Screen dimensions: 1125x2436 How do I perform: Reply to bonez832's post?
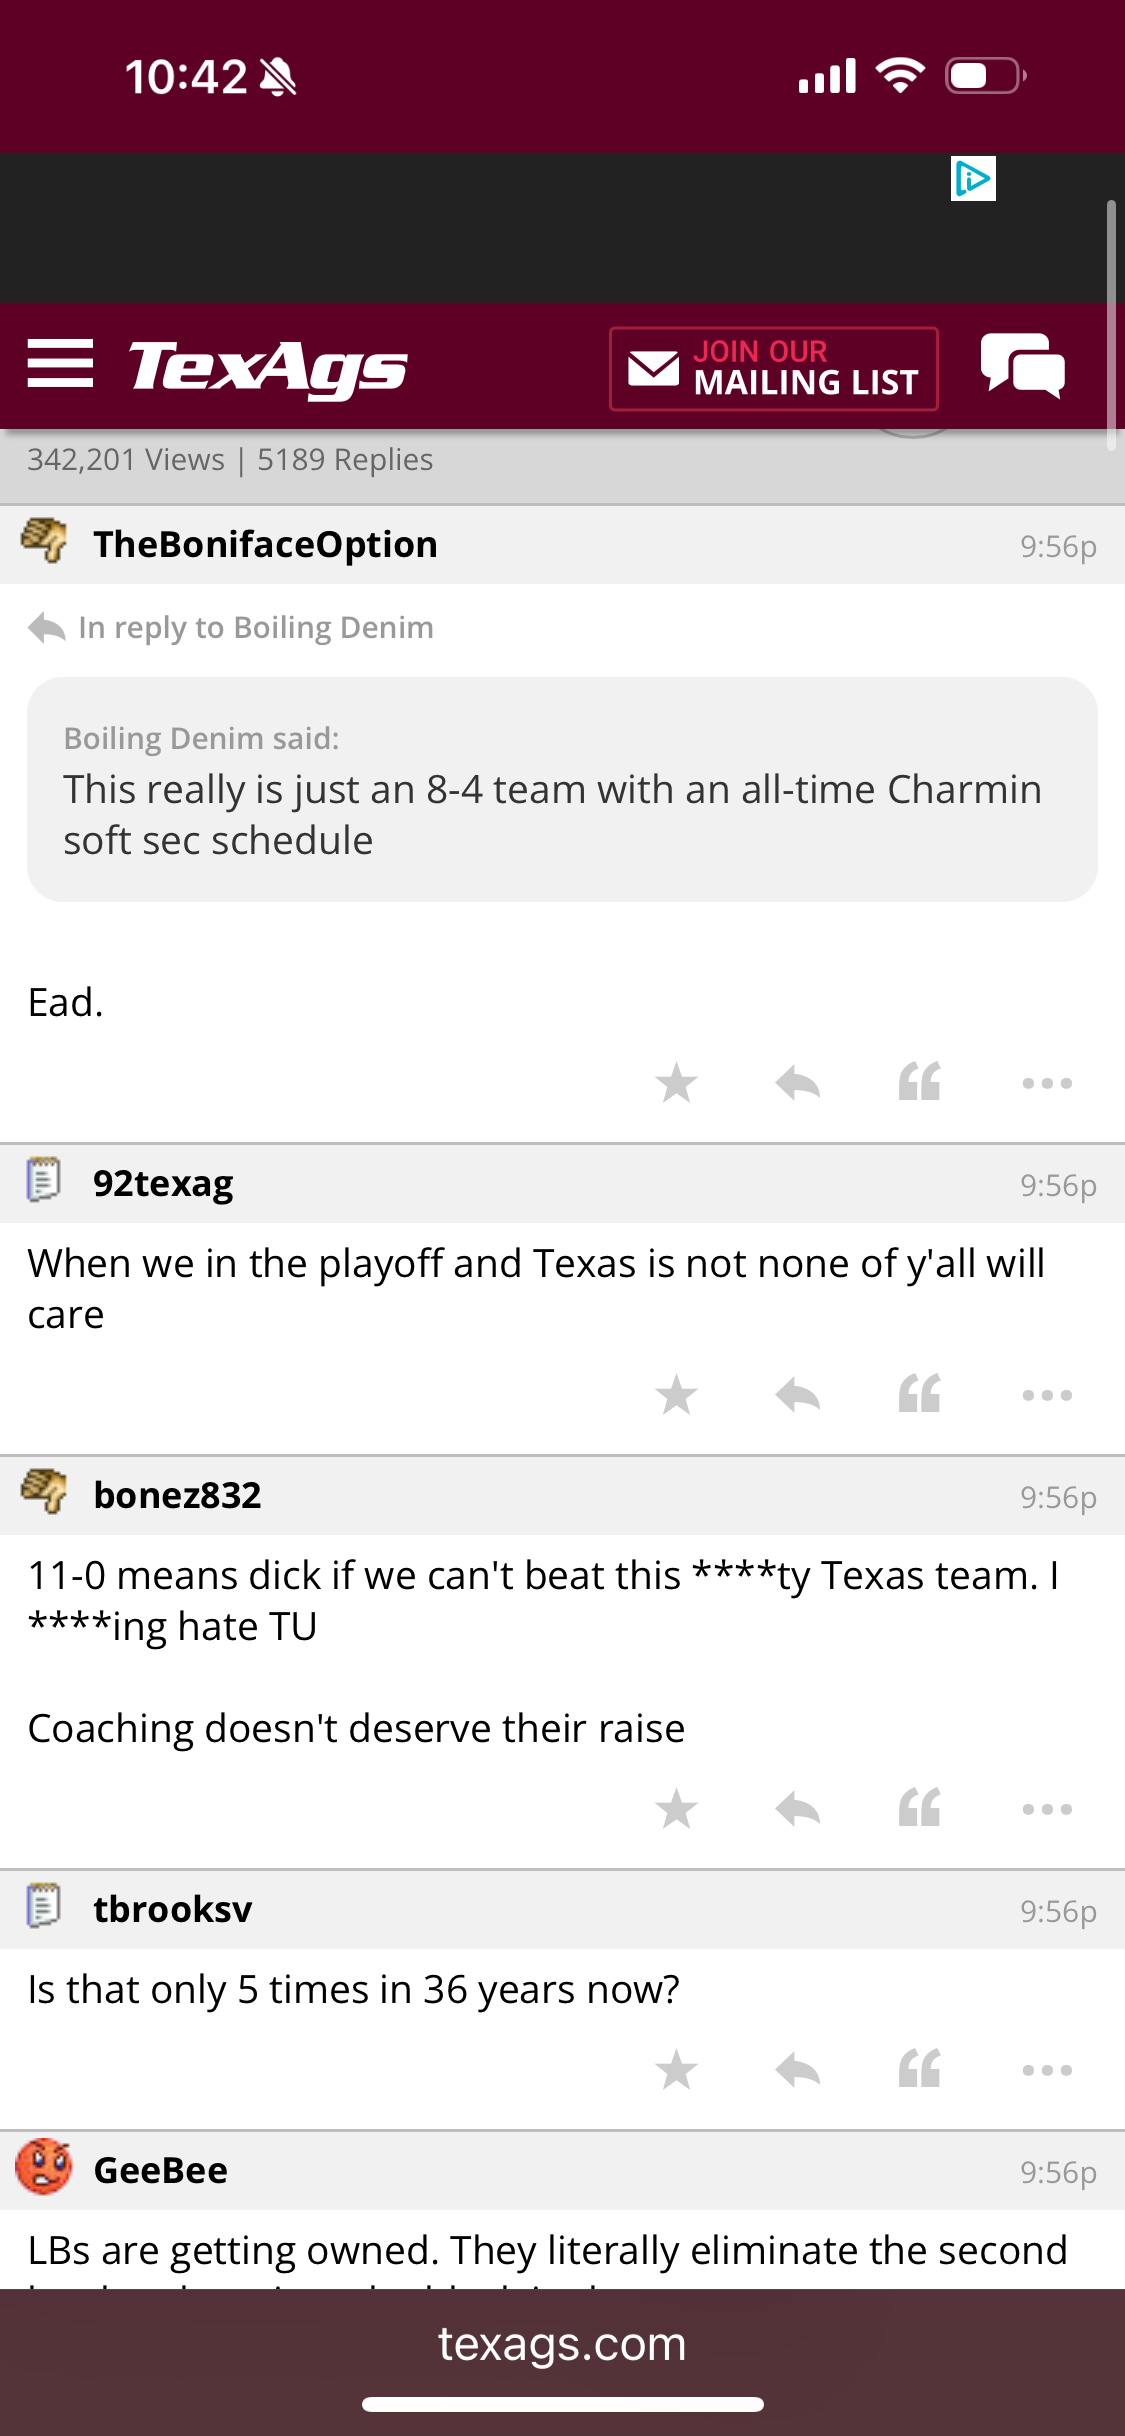click(798, 1809)
